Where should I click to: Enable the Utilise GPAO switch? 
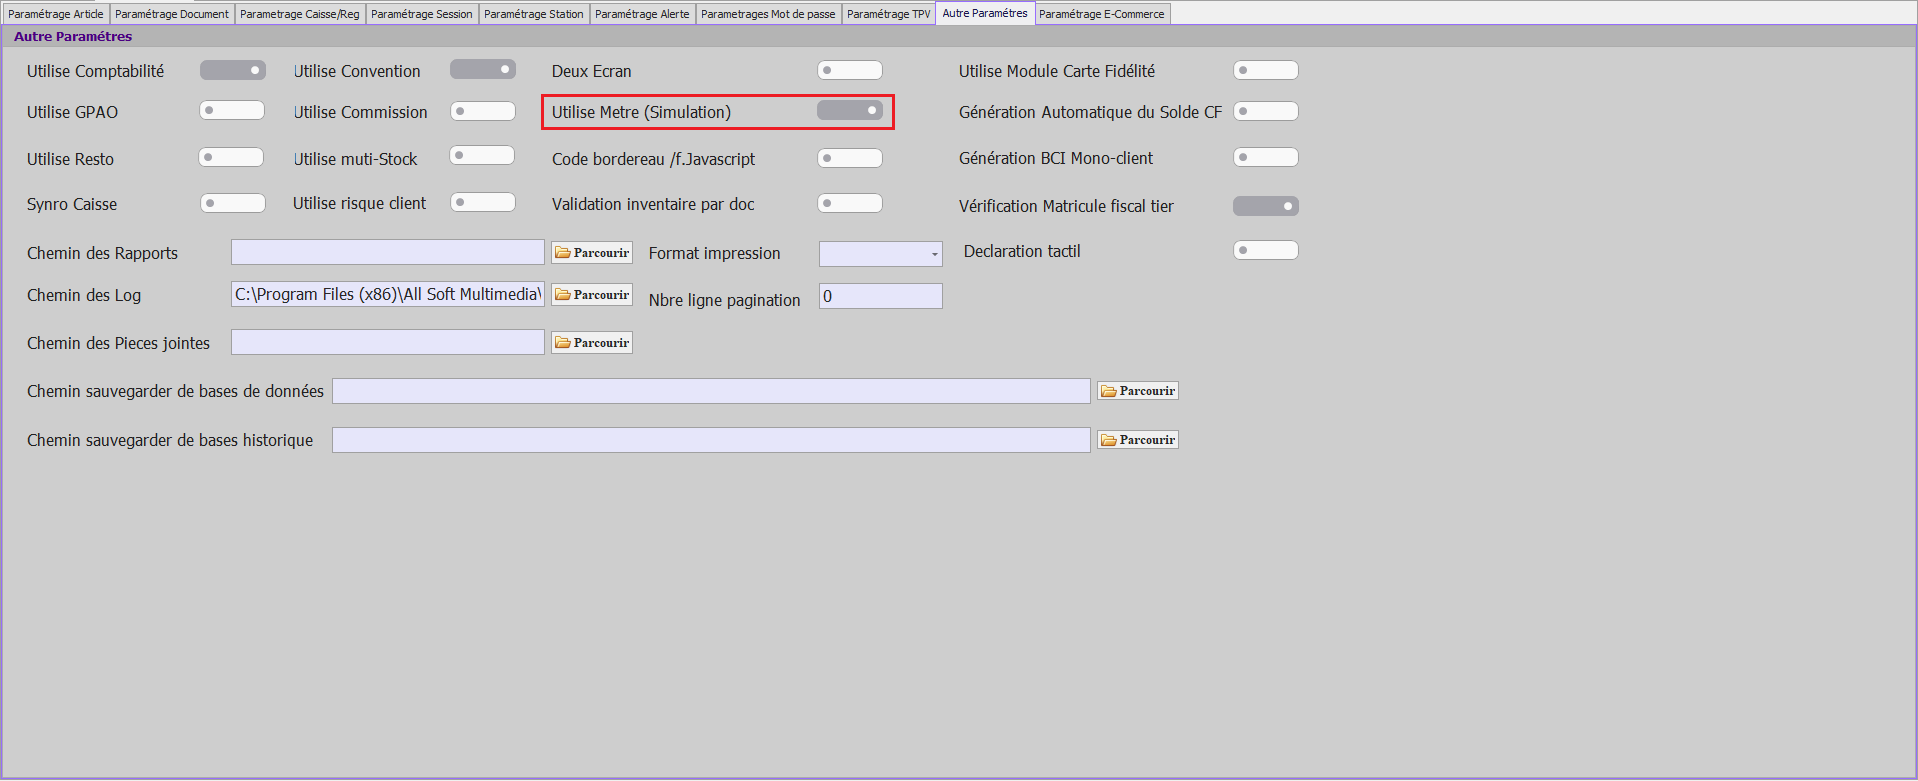point(232,110)
